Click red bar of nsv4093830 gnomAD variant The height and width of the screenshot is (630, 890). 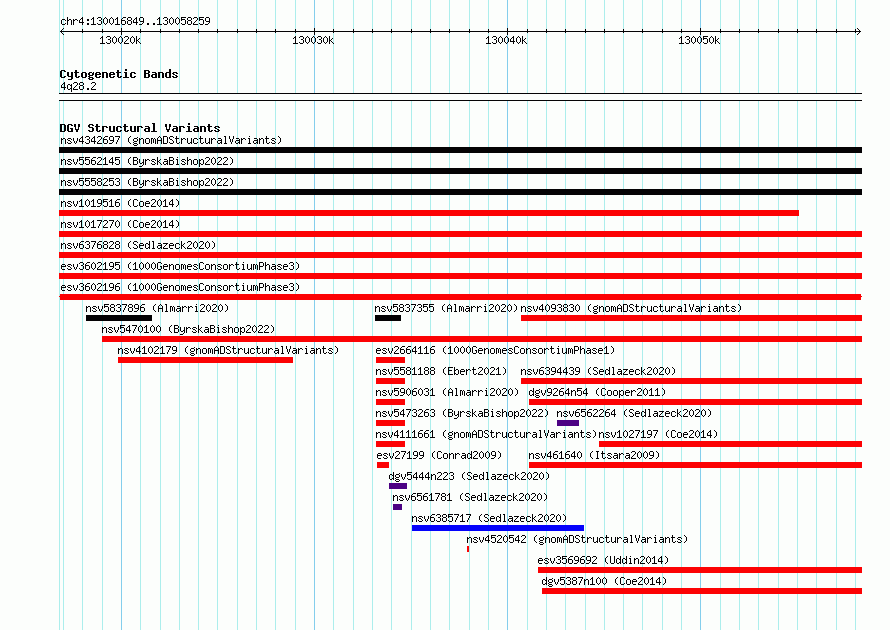[x=691, y=318]
